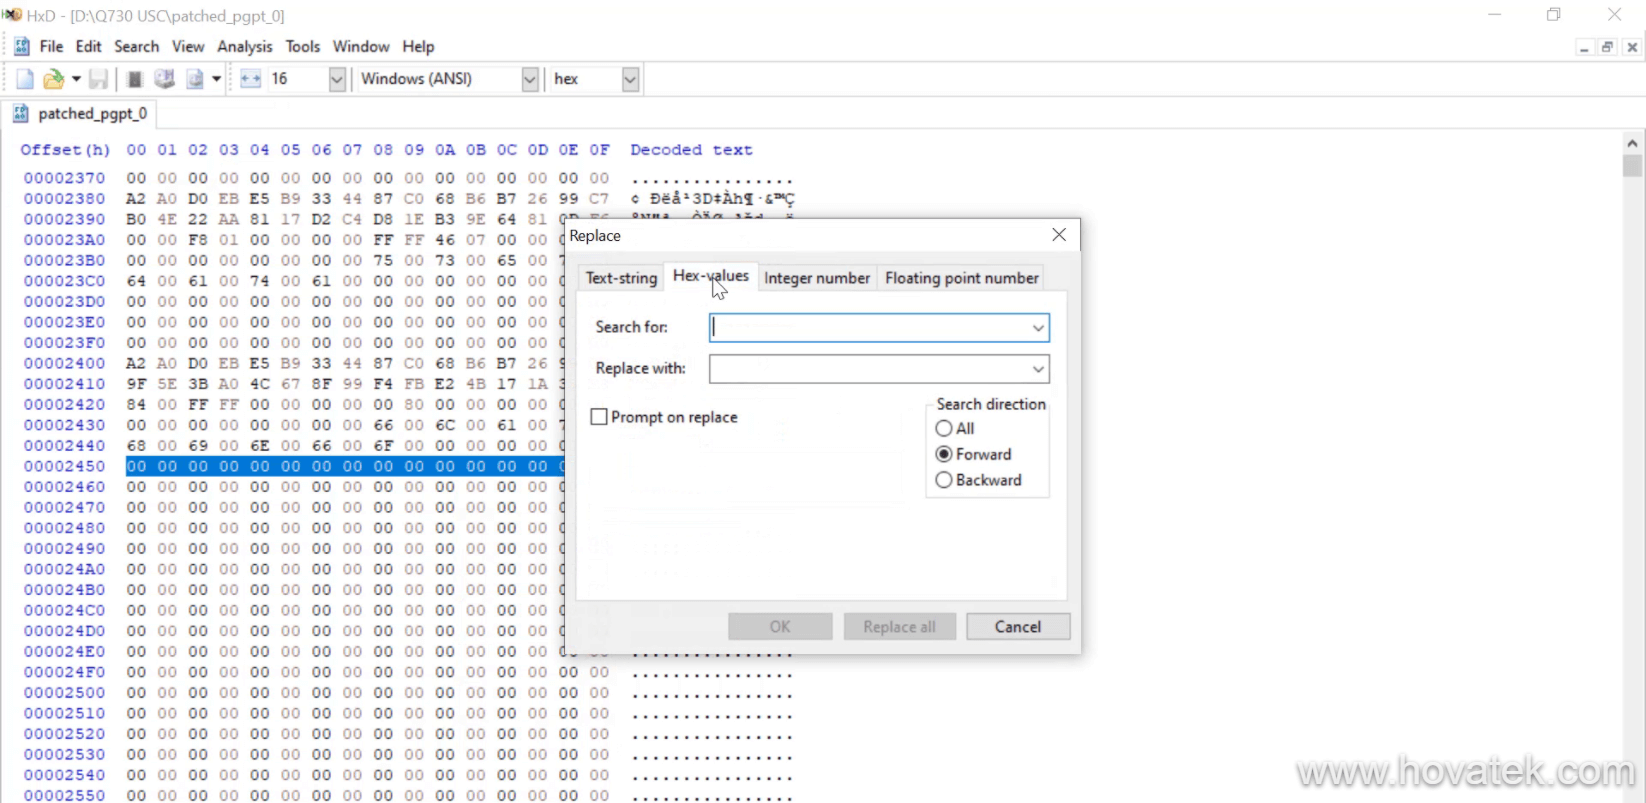The image size is (1646, 803).
Task: Close the Replace dialog with X
Action: 1059,235
